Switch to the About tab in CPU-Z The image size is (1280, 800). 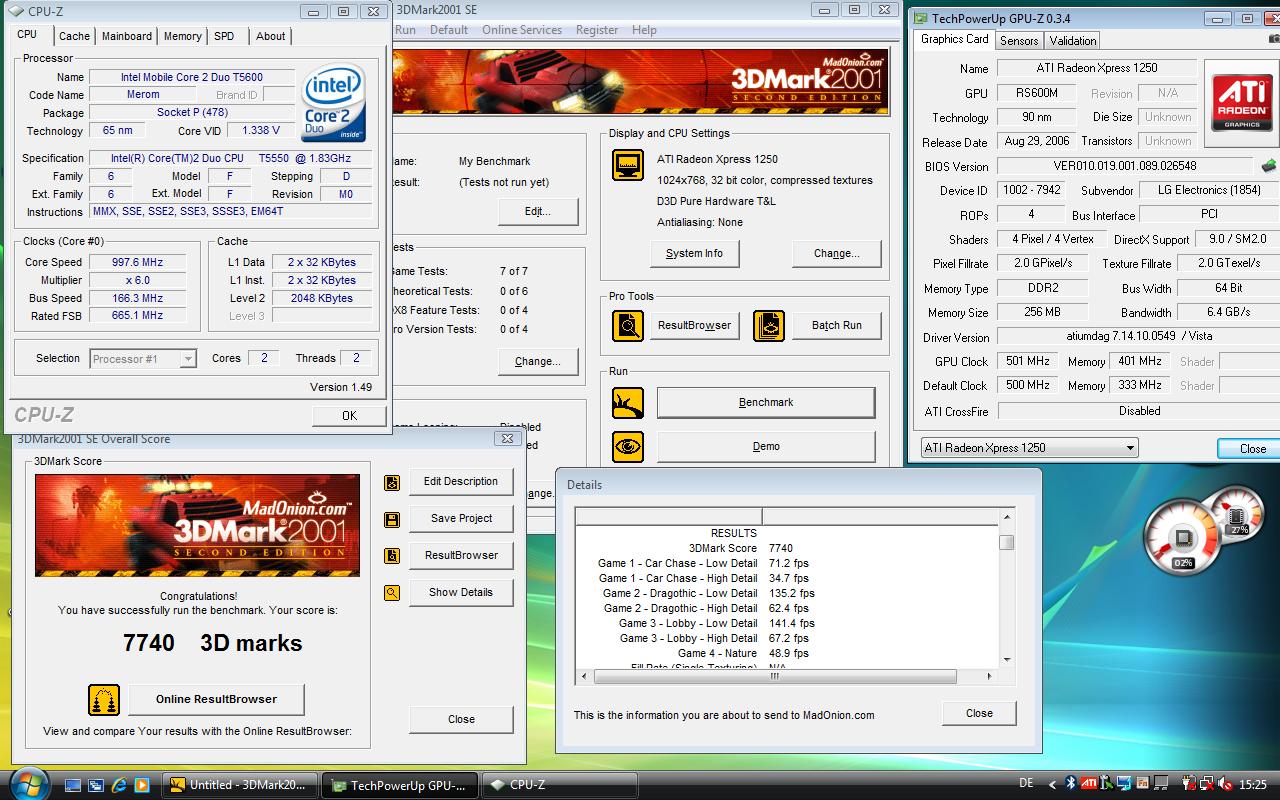click(270, 36)
